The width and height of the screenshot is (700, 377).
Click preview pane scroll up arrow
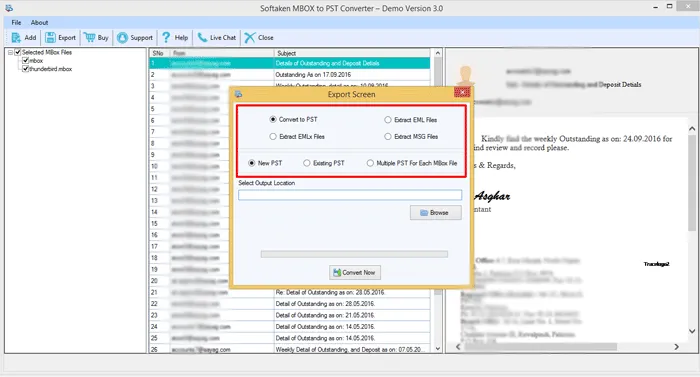coord(692,129)
